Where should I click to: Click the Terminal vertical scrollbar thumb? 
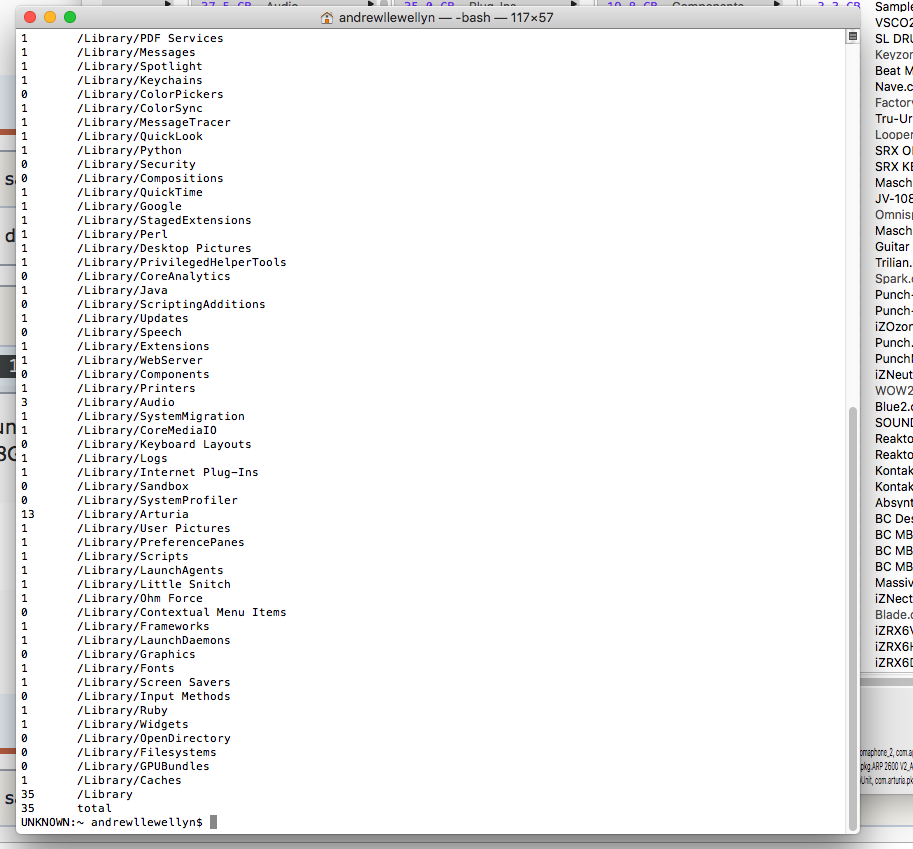click(x=853, y=619)
